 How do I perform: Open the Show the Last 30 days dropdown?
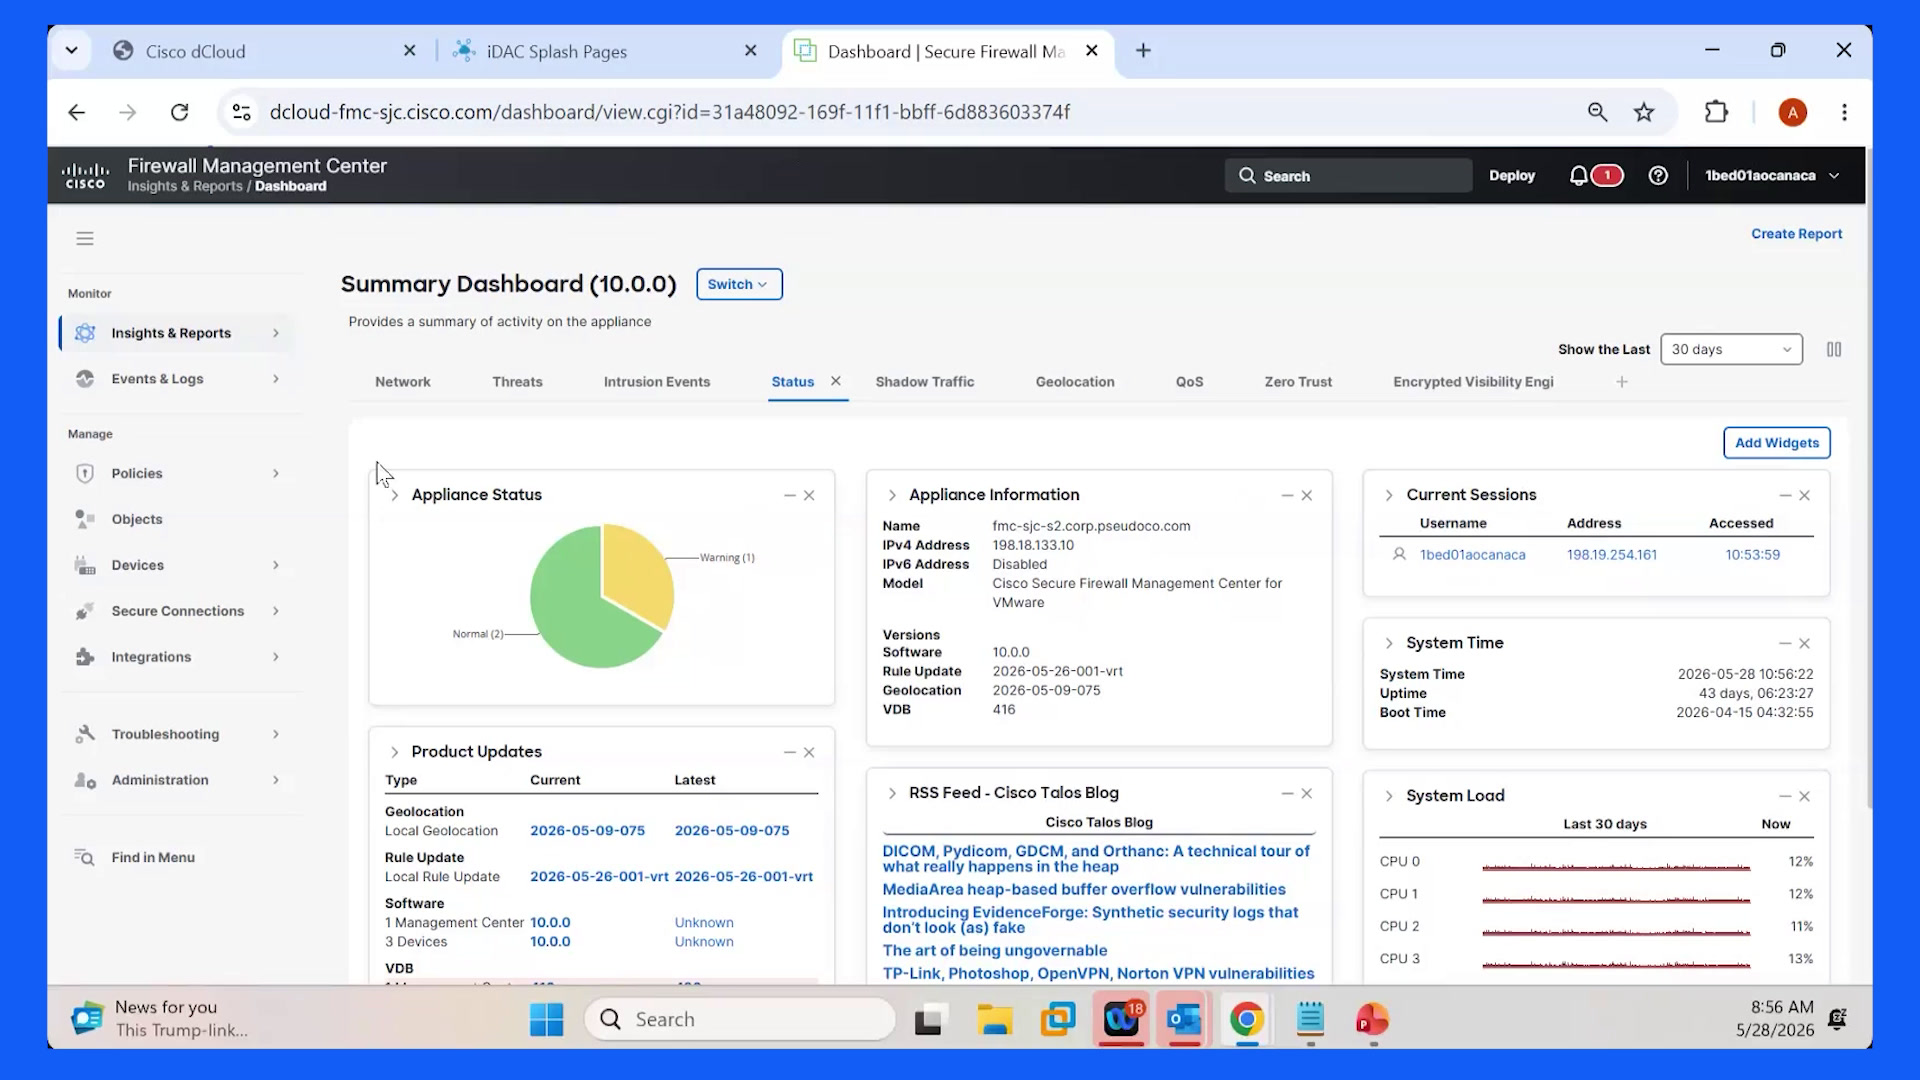(1731, 349)
